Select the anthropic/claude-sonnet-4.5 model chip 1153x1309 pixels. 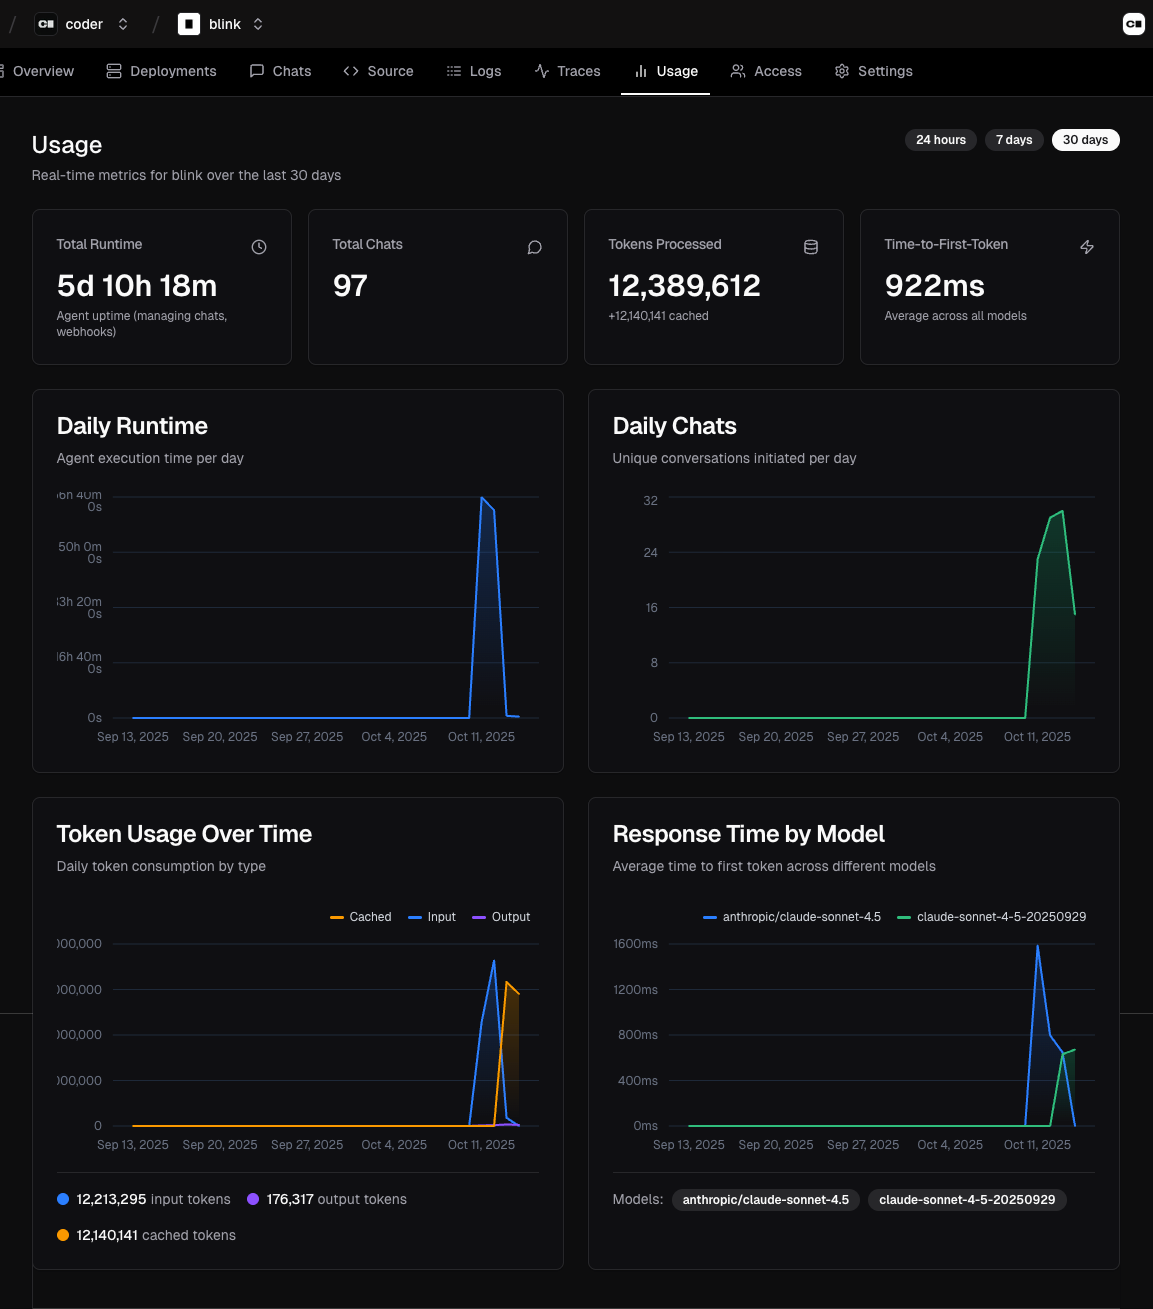coord(766,1199)
